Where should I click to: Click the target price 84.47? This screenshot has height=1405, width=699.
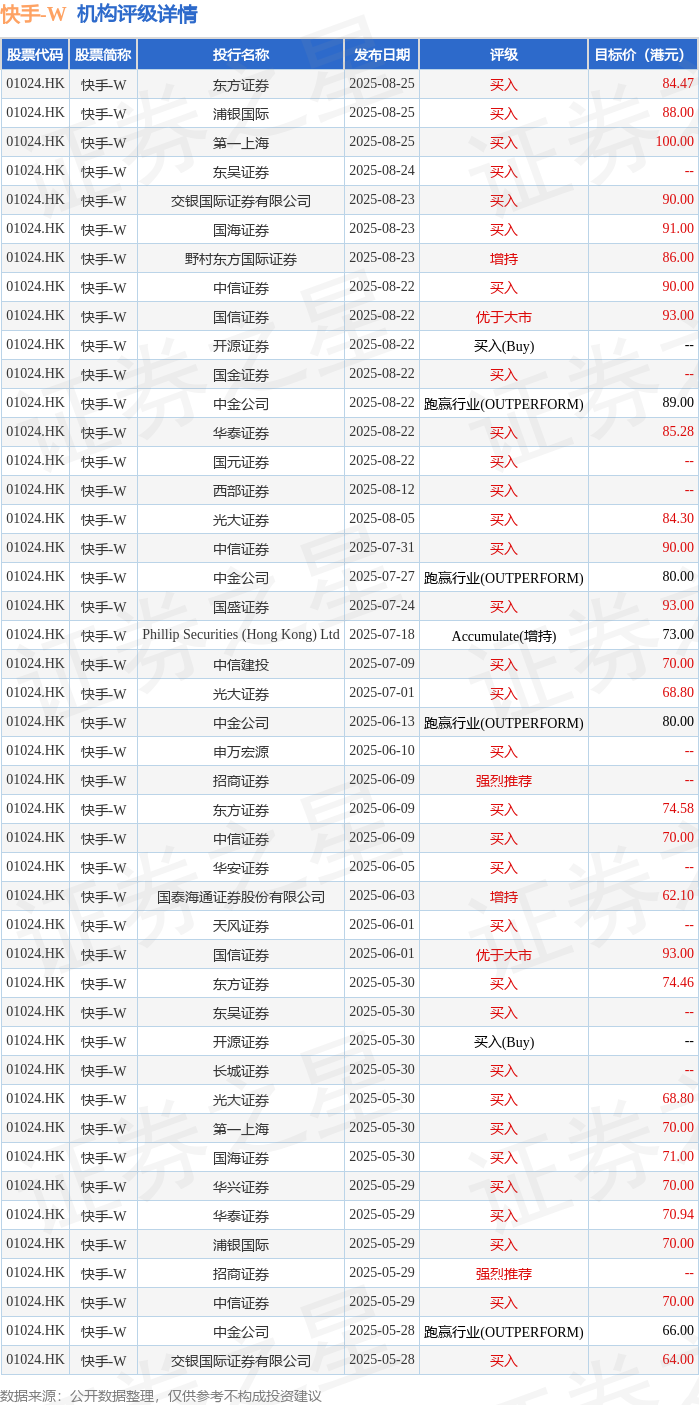677,84
